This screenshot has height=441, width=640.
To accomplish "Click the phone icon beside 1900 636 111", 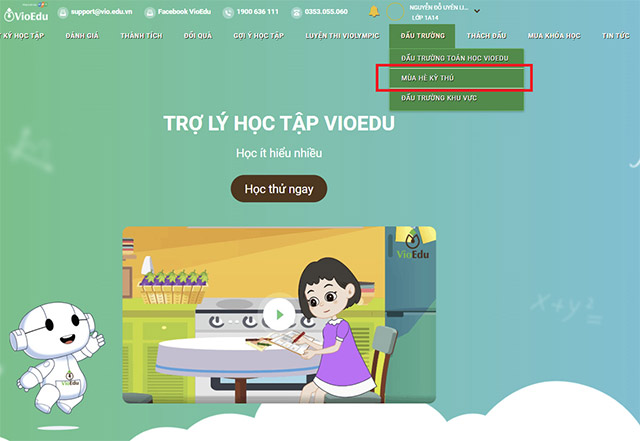I will 228,13.
